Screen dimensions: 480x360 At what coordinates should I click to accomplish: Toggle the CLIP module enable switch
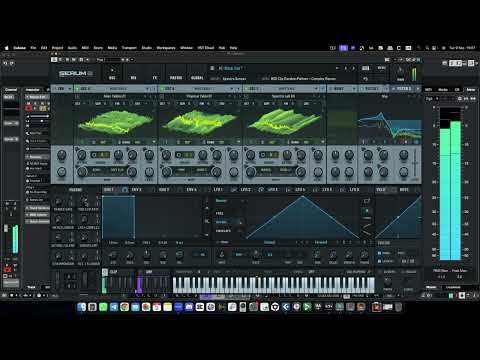pyautogui.click(x=105, y=272)
